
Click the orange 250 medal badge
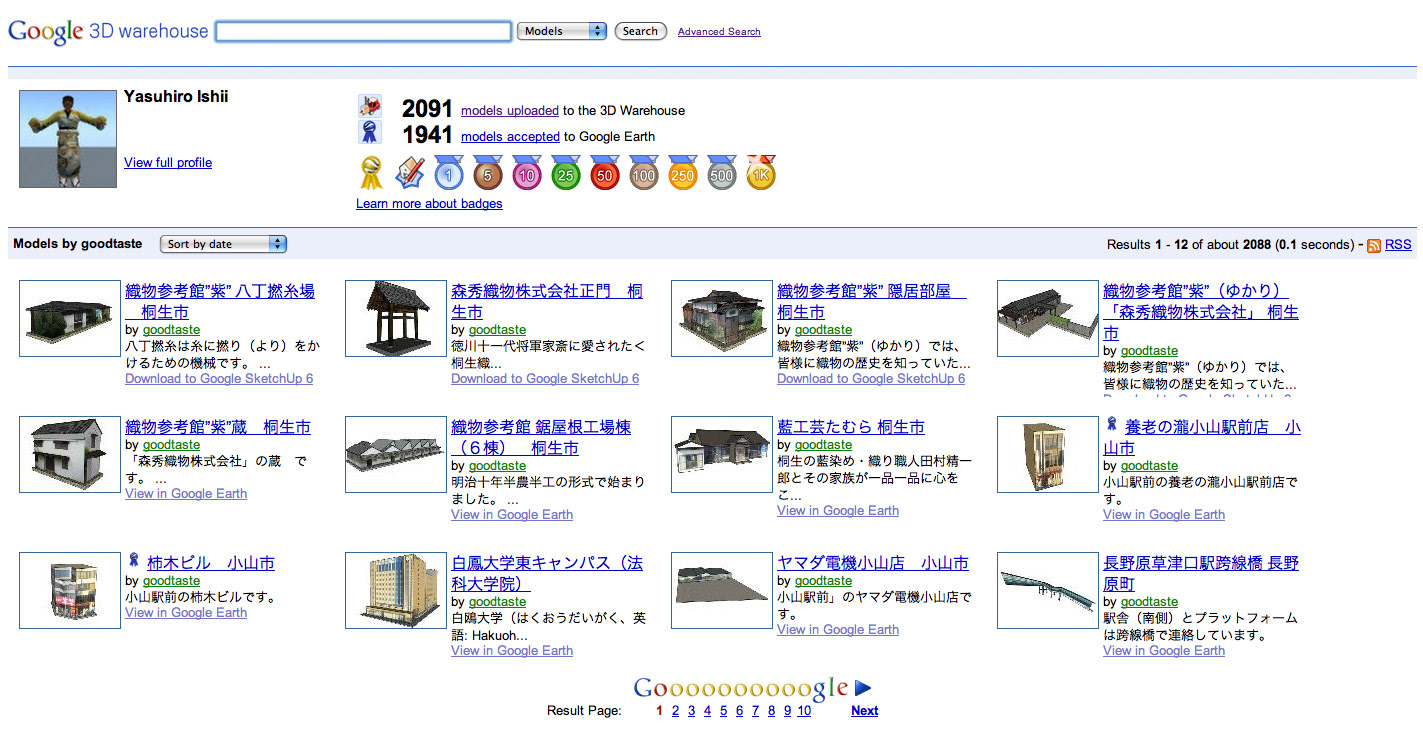[682, 173]
